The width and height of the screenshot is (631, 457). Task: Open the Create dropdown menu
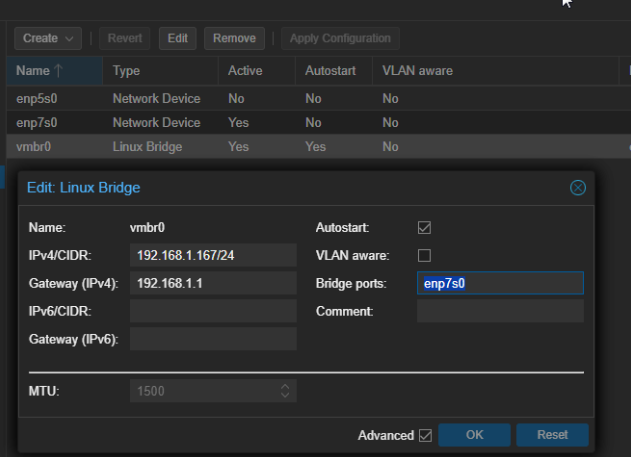pos(47,38)
